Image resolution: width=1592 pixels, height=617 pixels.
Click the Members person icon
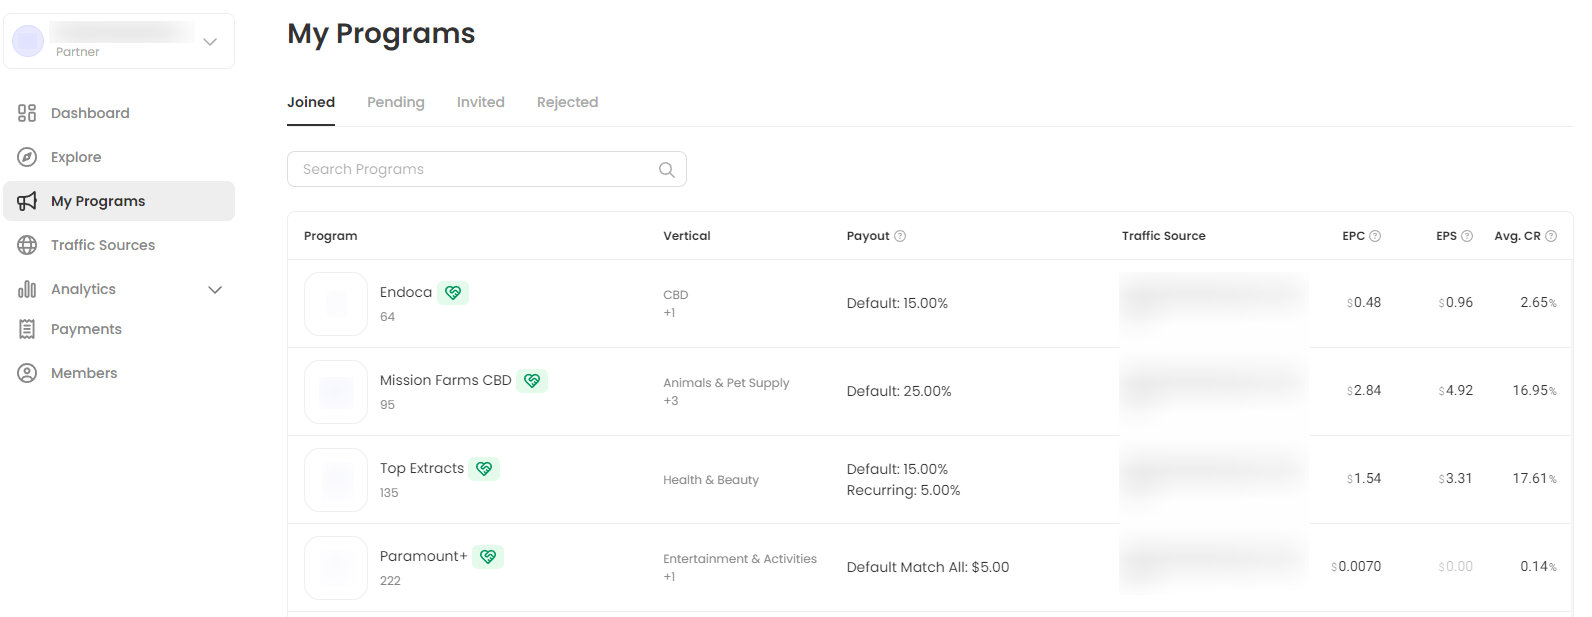(27, 373)
